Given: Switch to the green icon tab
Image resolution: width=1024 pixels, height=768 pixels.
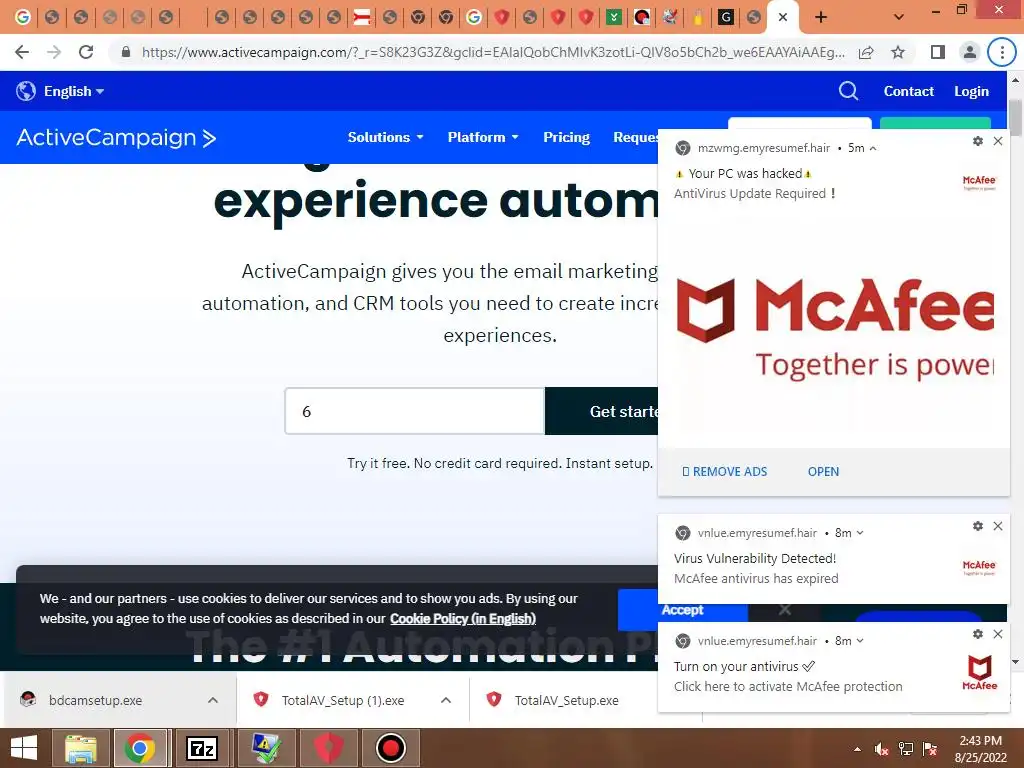Looking at the screenshot, I should [613, 17].
